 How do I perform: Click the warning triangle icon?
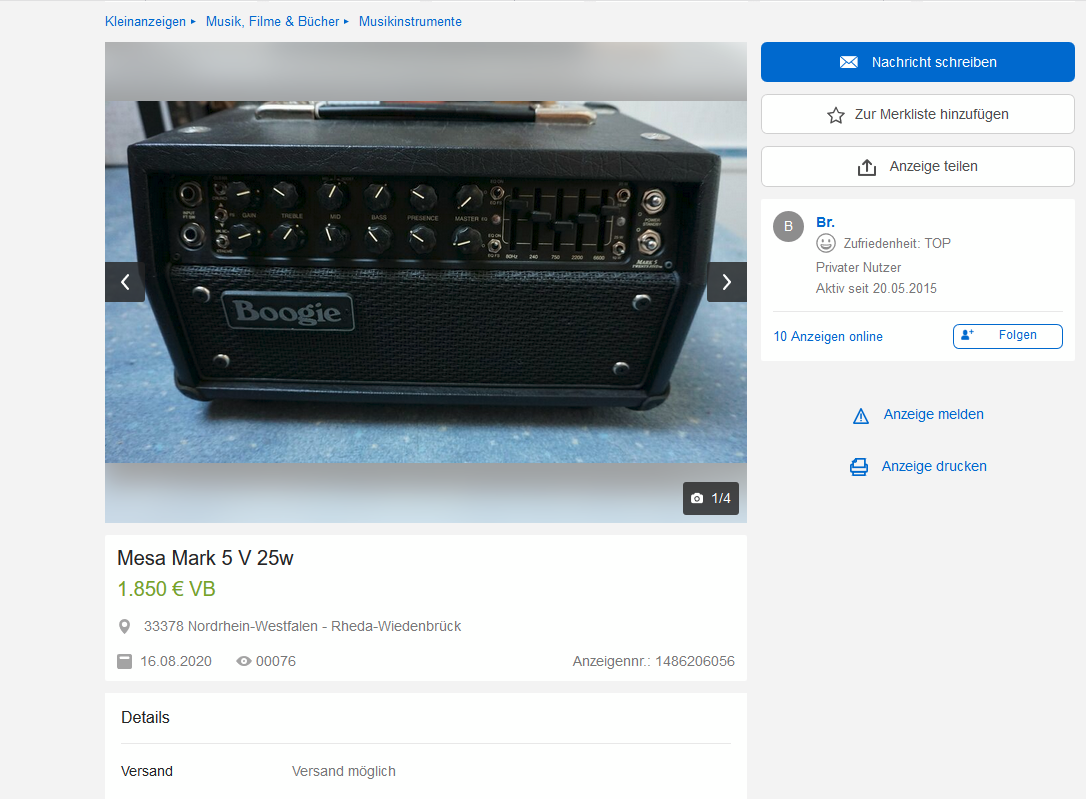(860, 415)
